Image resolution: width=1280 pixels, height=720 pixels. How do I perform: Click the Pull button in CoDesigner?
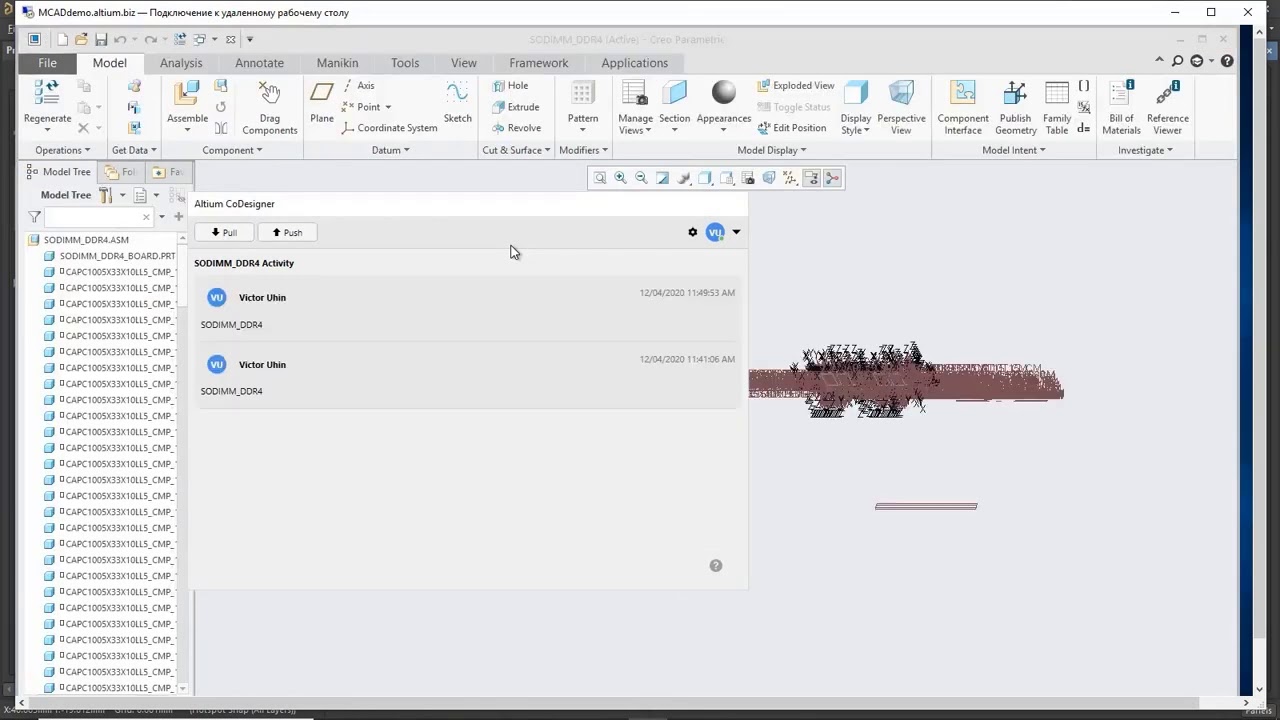click(223, 232)
